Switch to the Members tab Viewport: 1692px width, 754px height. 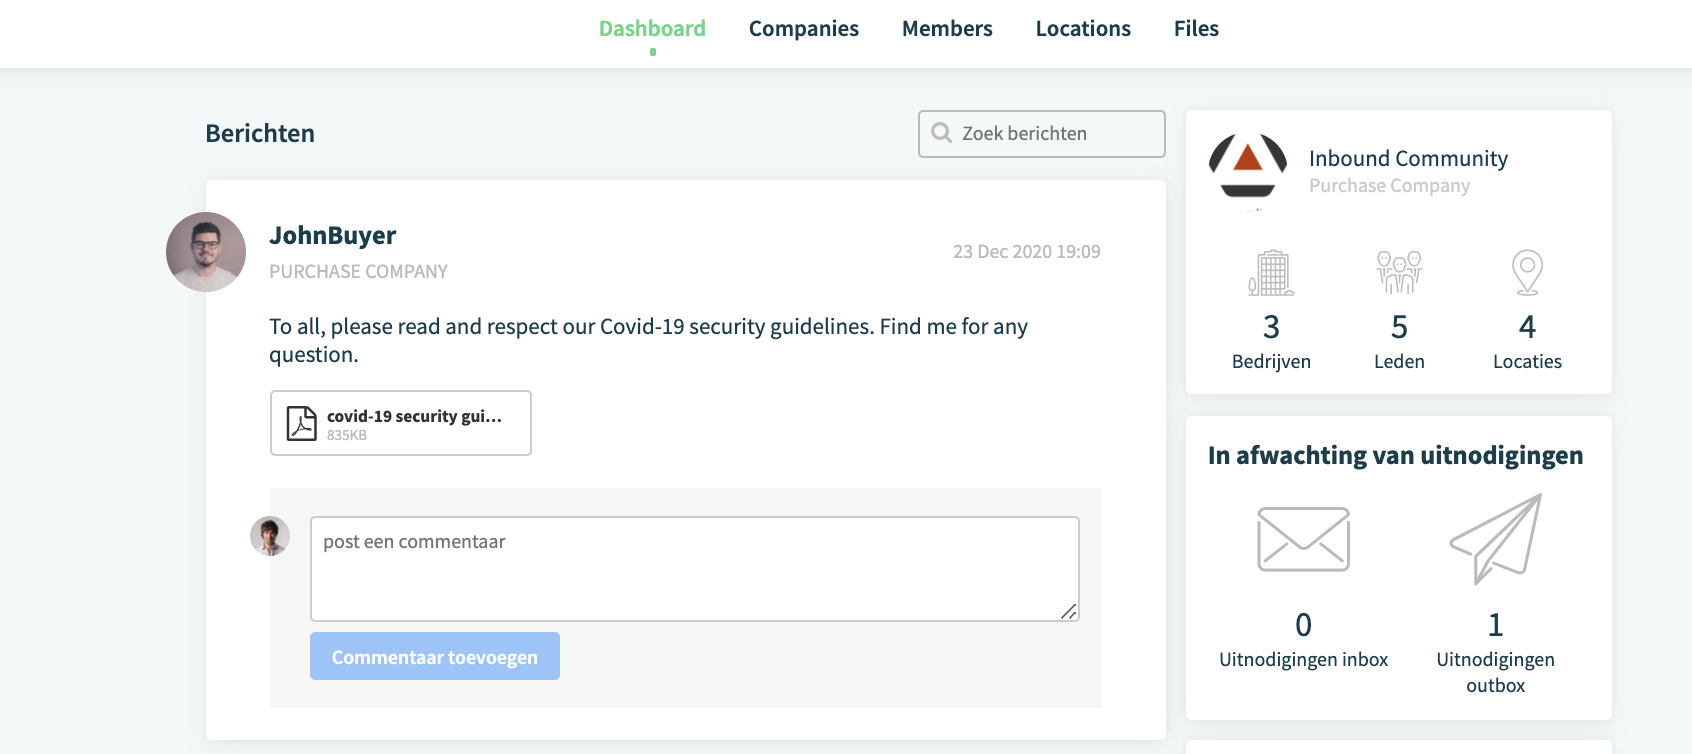tap(947, 29)
